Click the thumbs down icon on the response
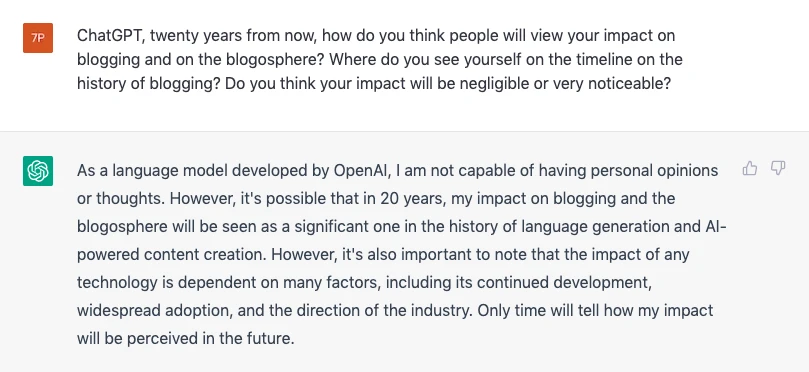This screenshot has height=372, width=809. pyautogui.click(x=778, y=169)
